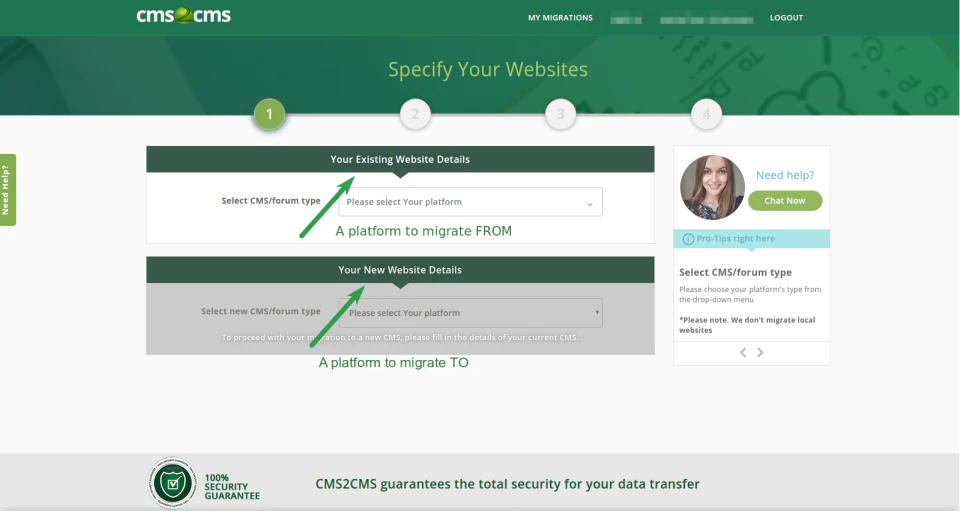Jump to wizard step 3
This screenshot has height=512, width=960.
point(560,114)
